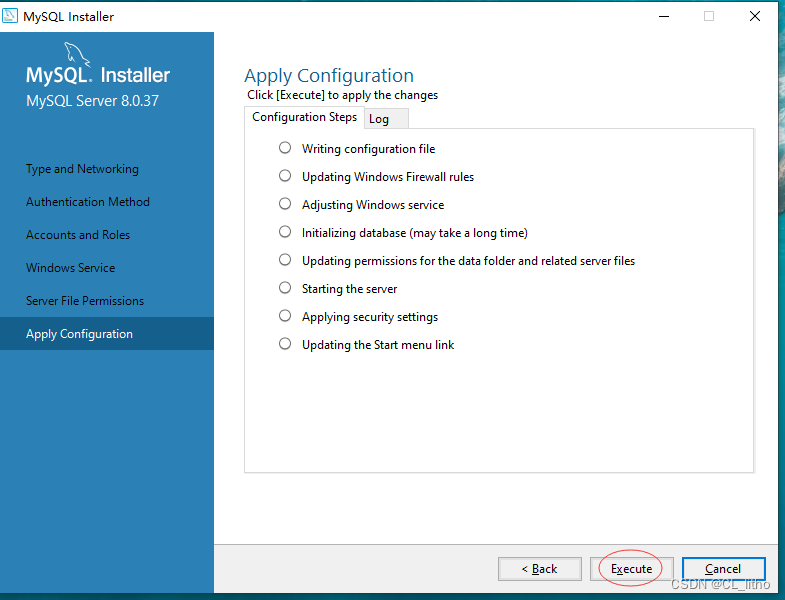The image size is (785, 600).
Task: Go back with the Back button
Action: [x=540, y=568]
